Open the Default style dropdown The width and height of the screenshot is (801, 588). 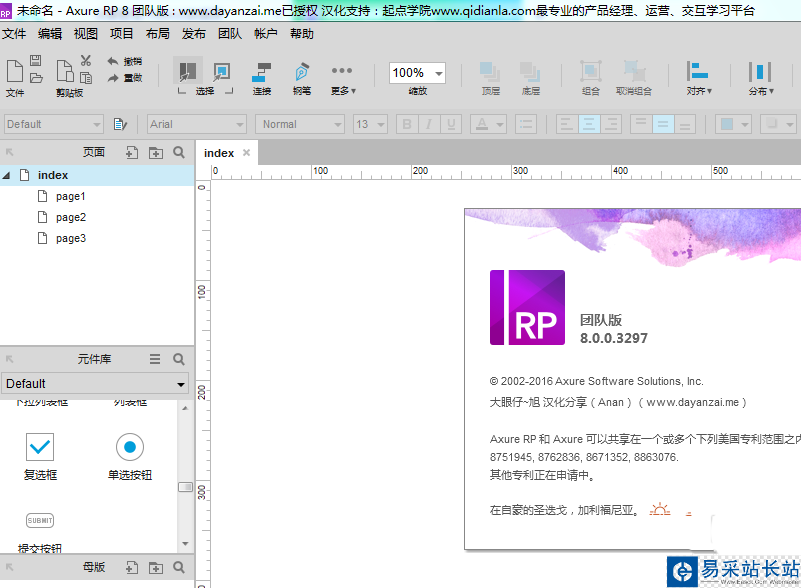click(54, 124)
